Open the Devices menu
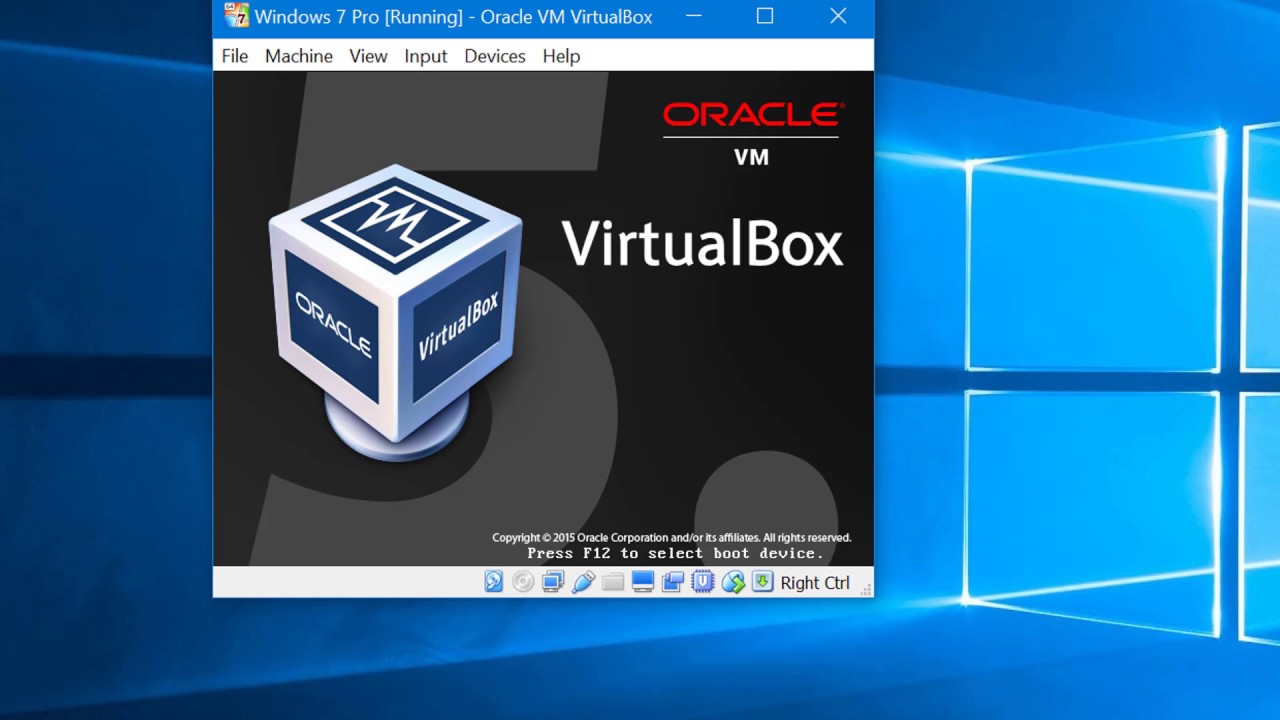The height and width of the screenshot is (720, 1280). coord(495,56)
